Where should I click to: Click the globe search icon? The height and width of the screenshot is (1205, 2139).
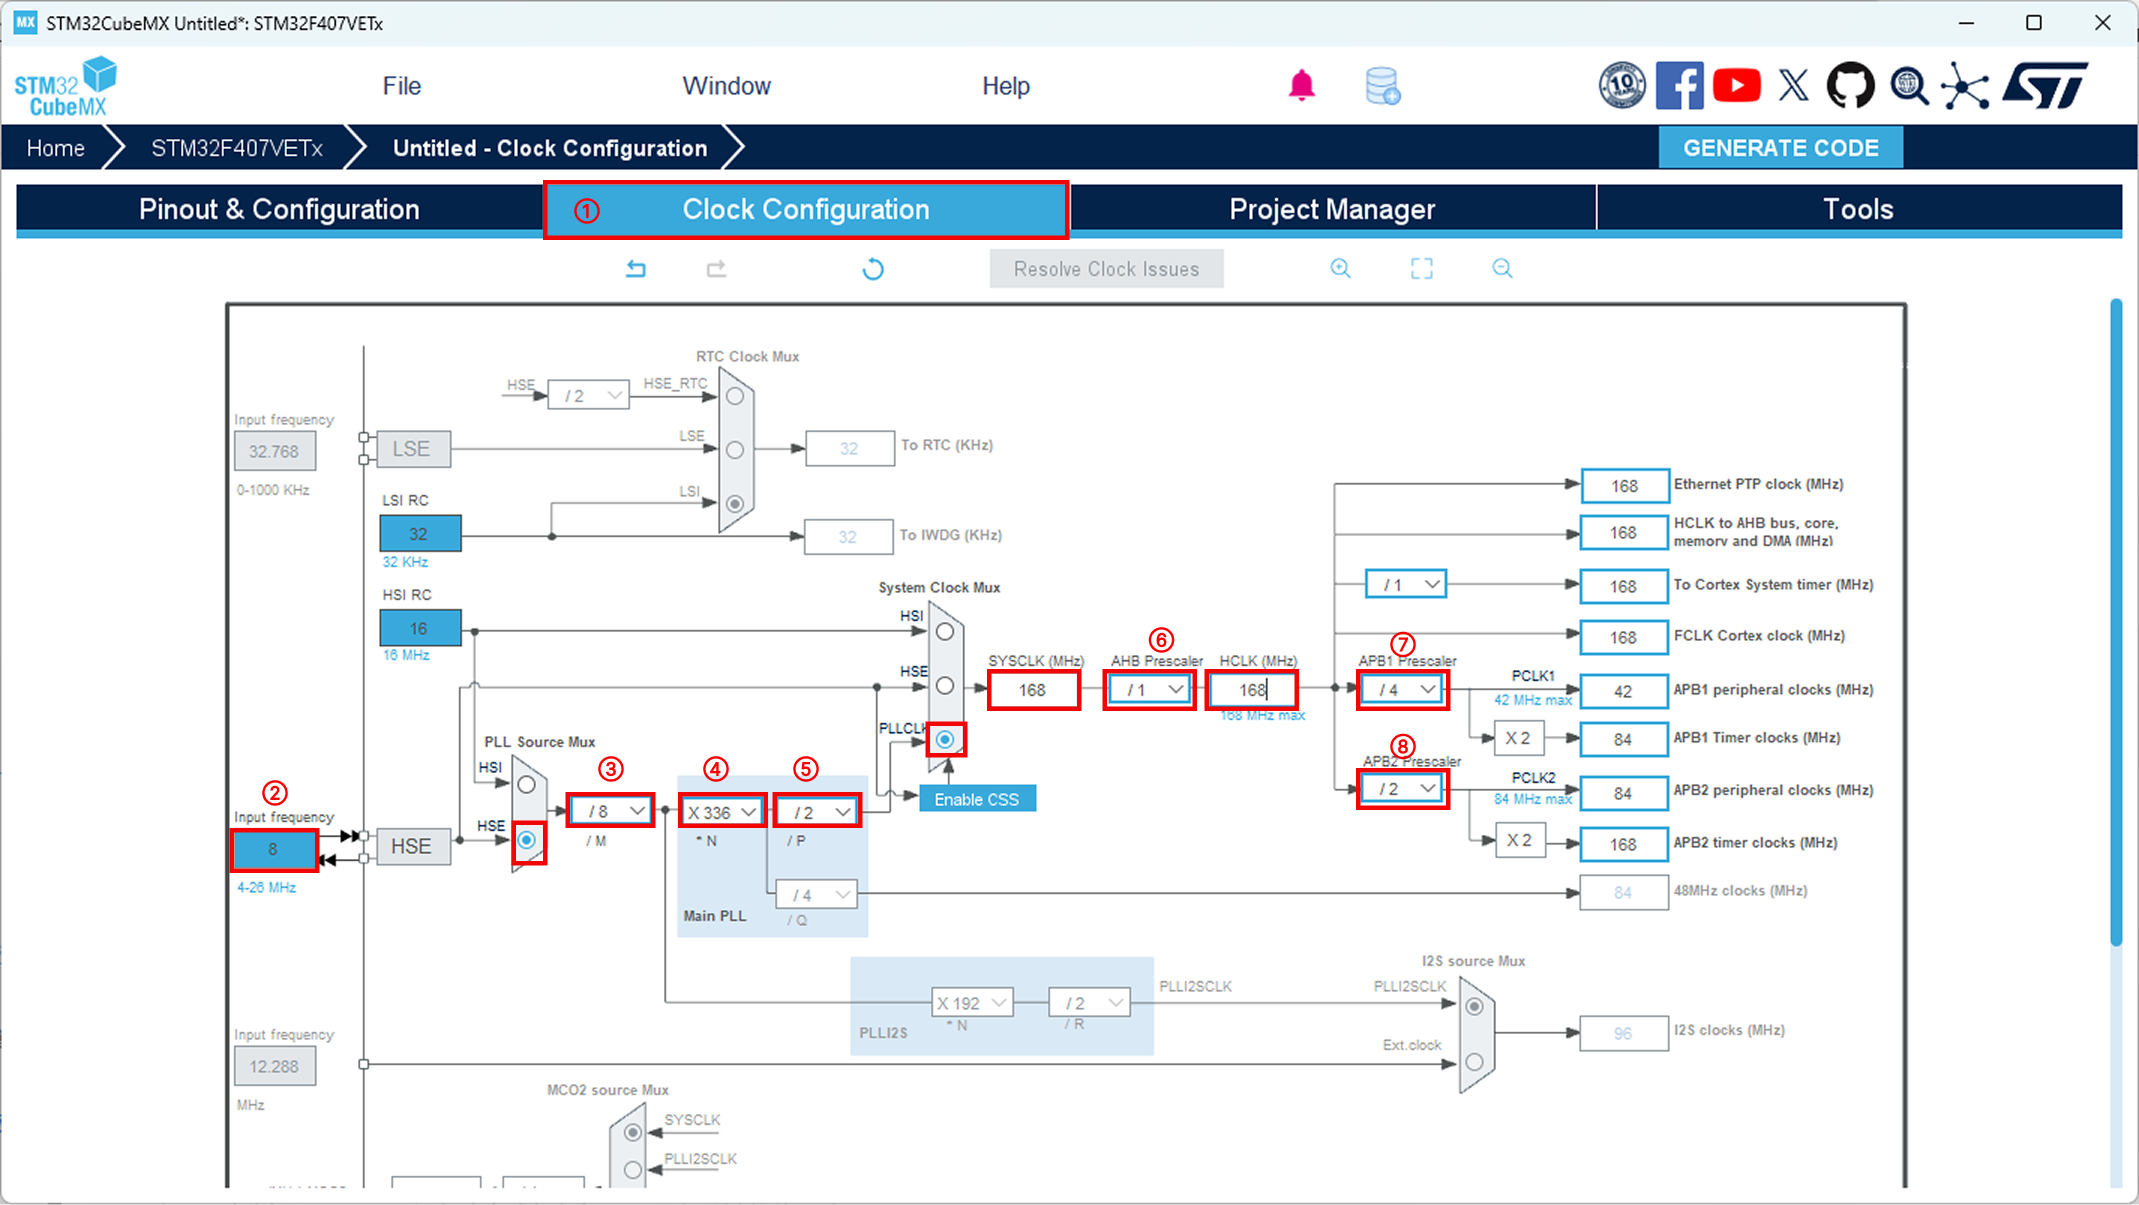point(1909,86)
